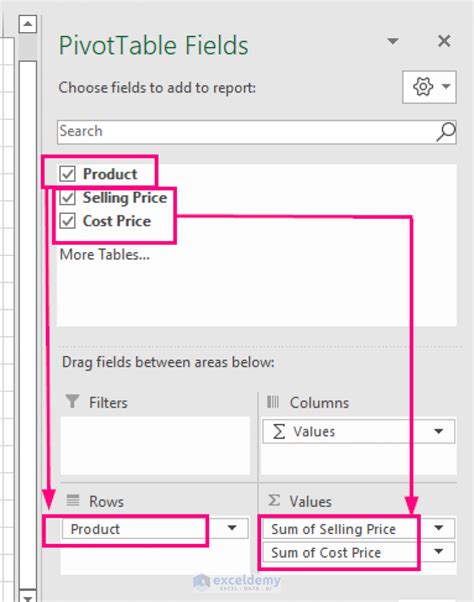The height and width of the screenshot is (602, 474).
Task: Click the worksheet scroll down arrow
Action: [28, 597]
